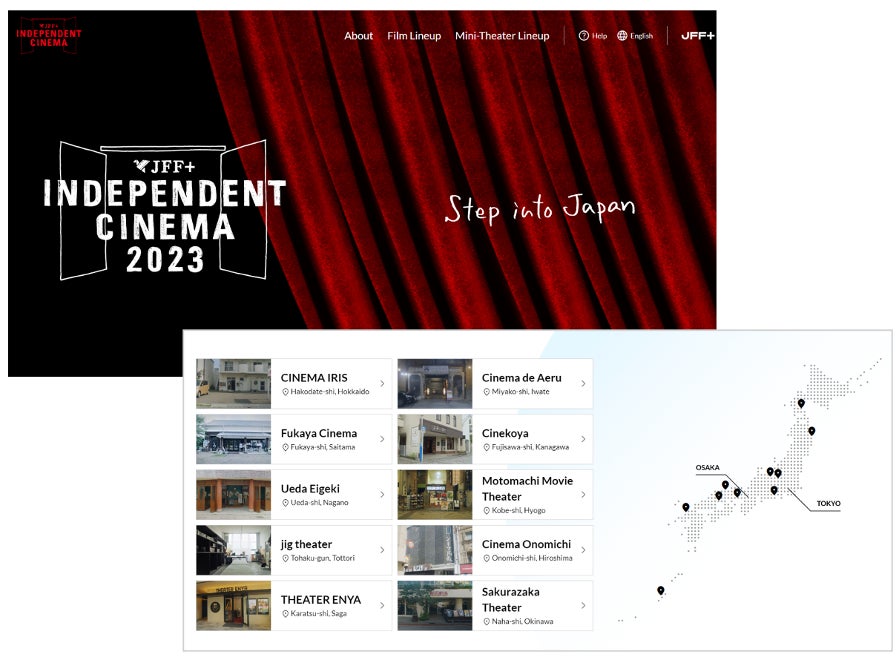Screen dimensions: 896x664
Task: Click chevron arrow on Fukaya Cinema row
Action: point(382,439)
